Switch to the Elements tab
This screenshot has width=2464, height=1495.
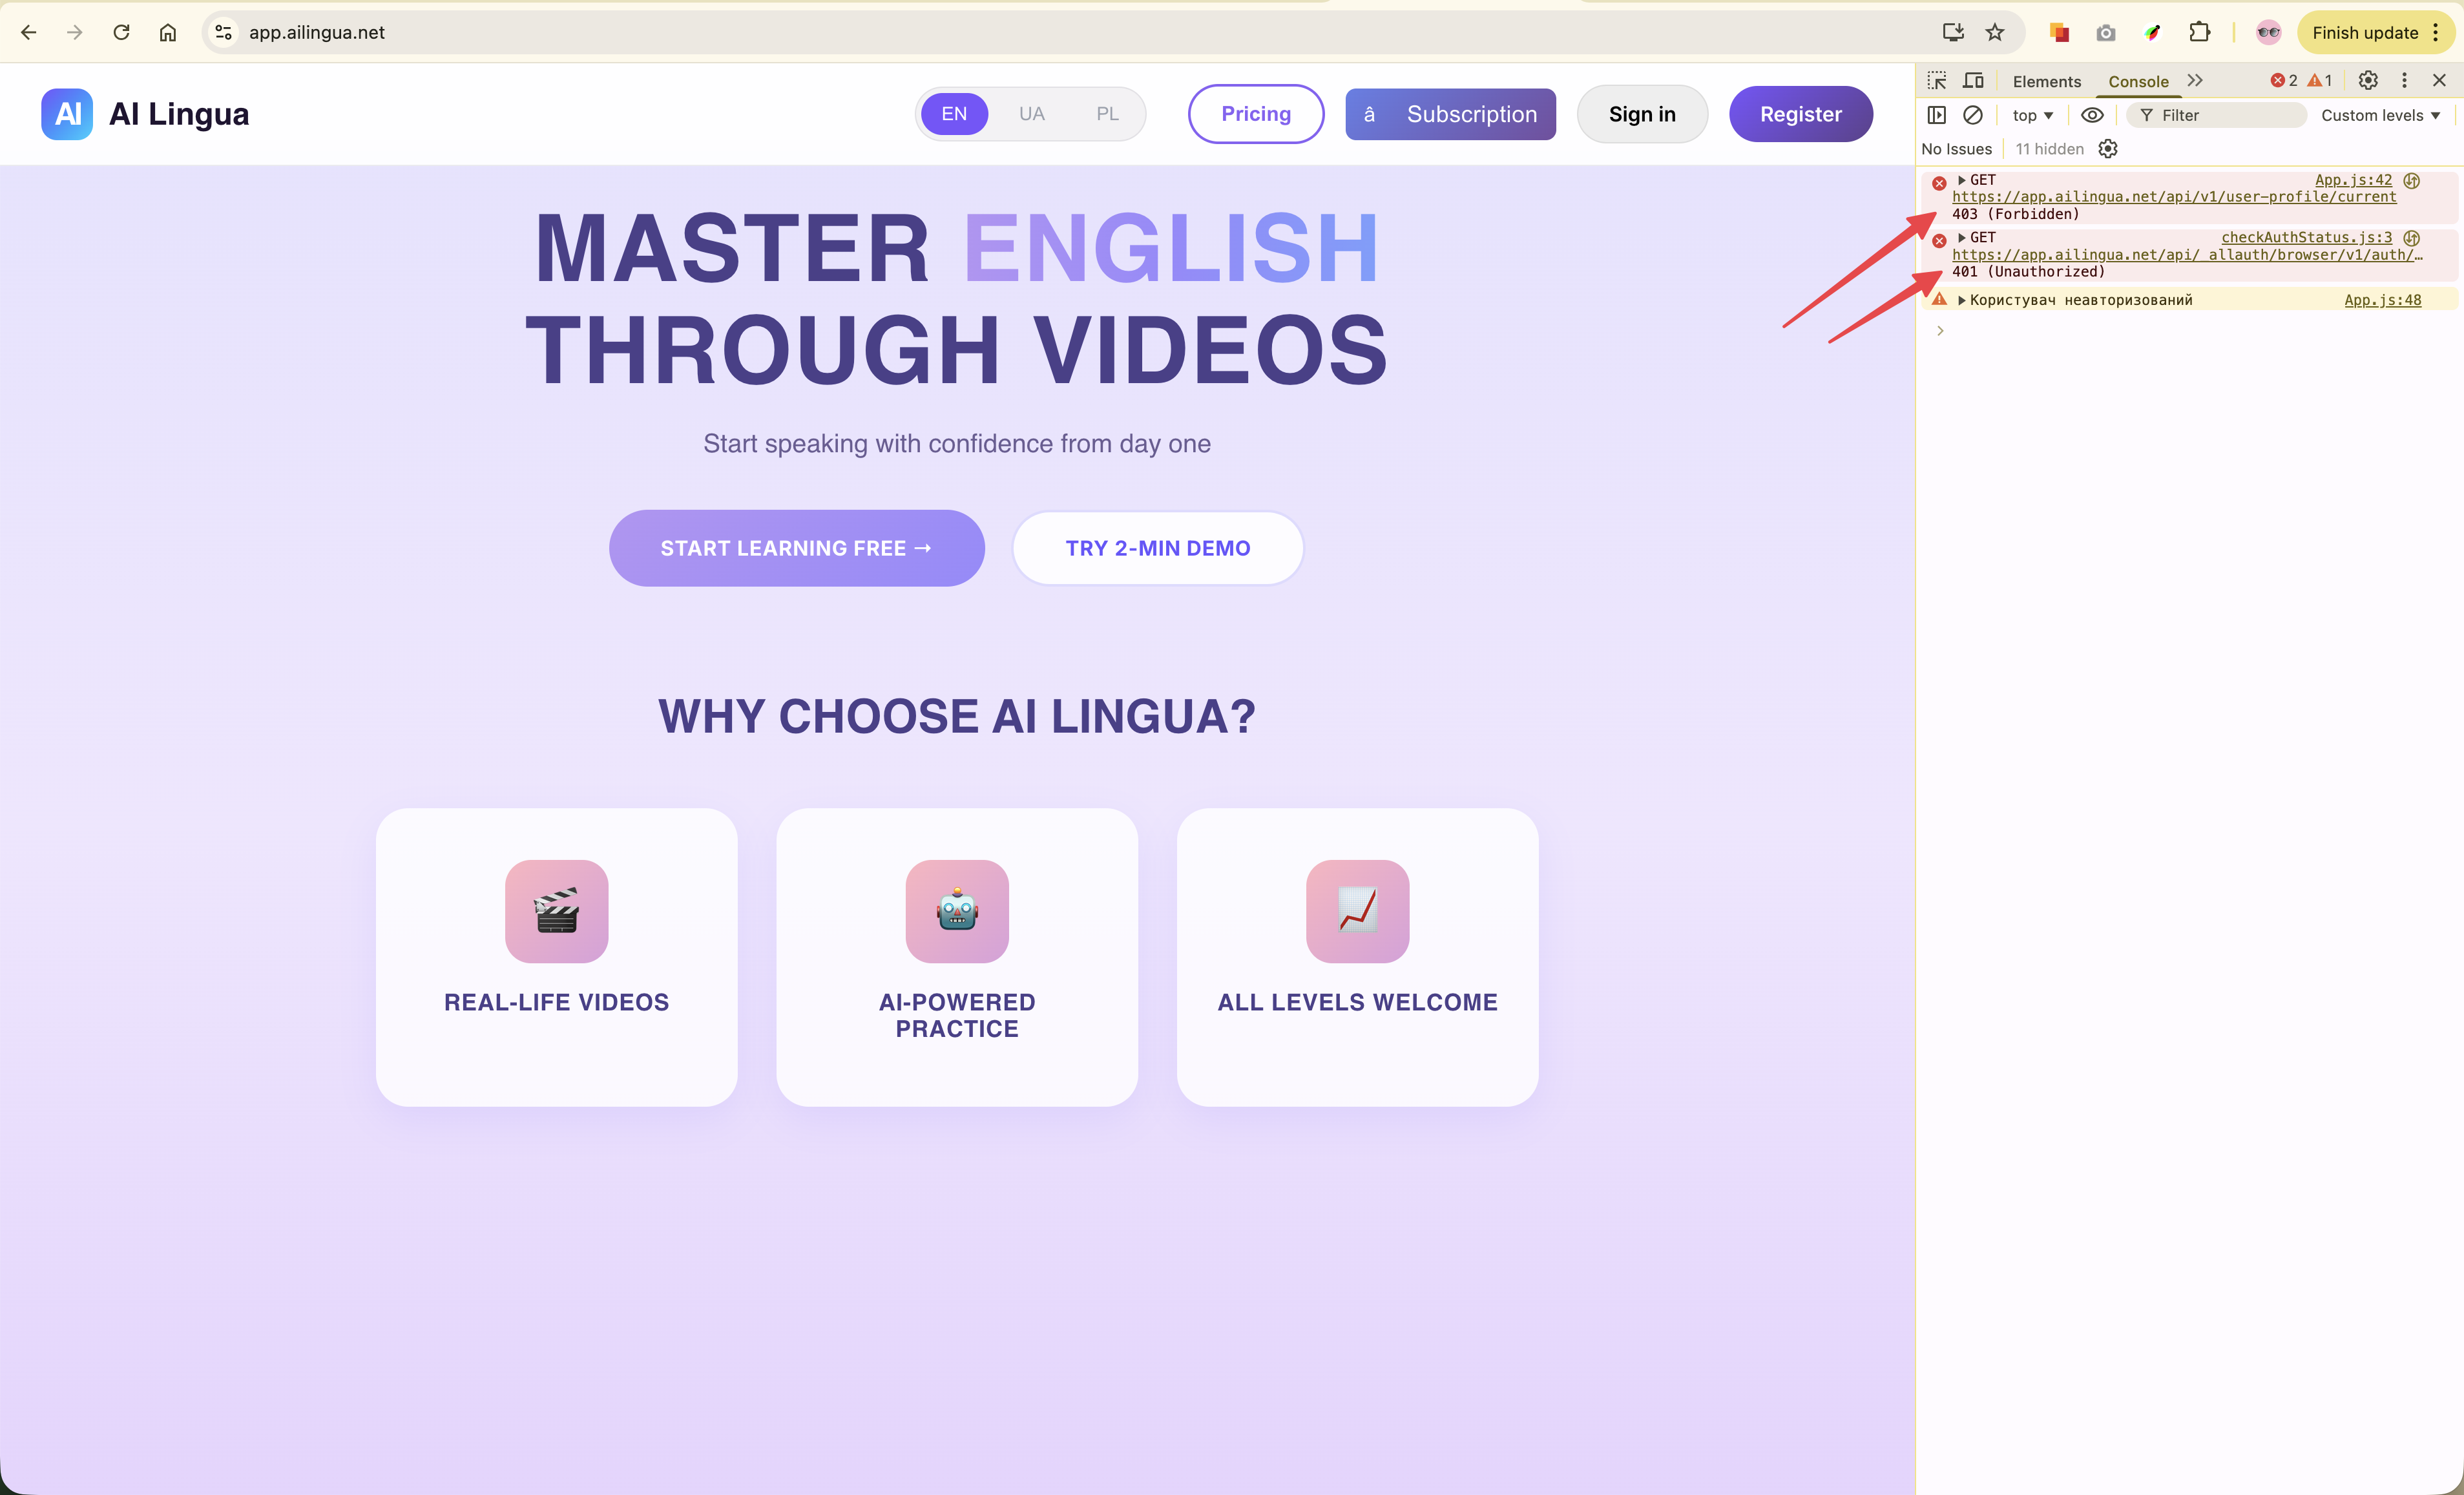[x=2046, y=82]
